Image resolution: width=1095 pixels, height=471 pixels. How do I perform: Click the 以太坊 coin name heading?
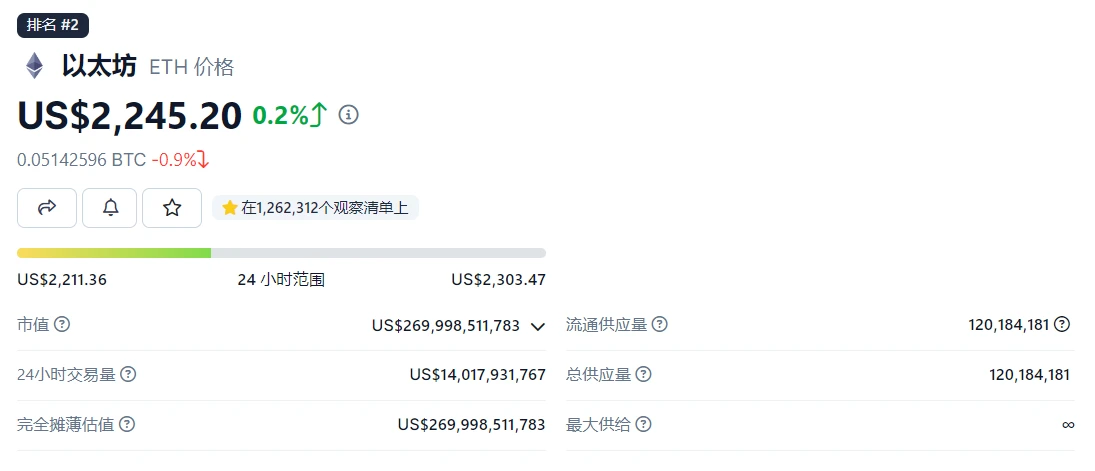[x=98, y=66]
